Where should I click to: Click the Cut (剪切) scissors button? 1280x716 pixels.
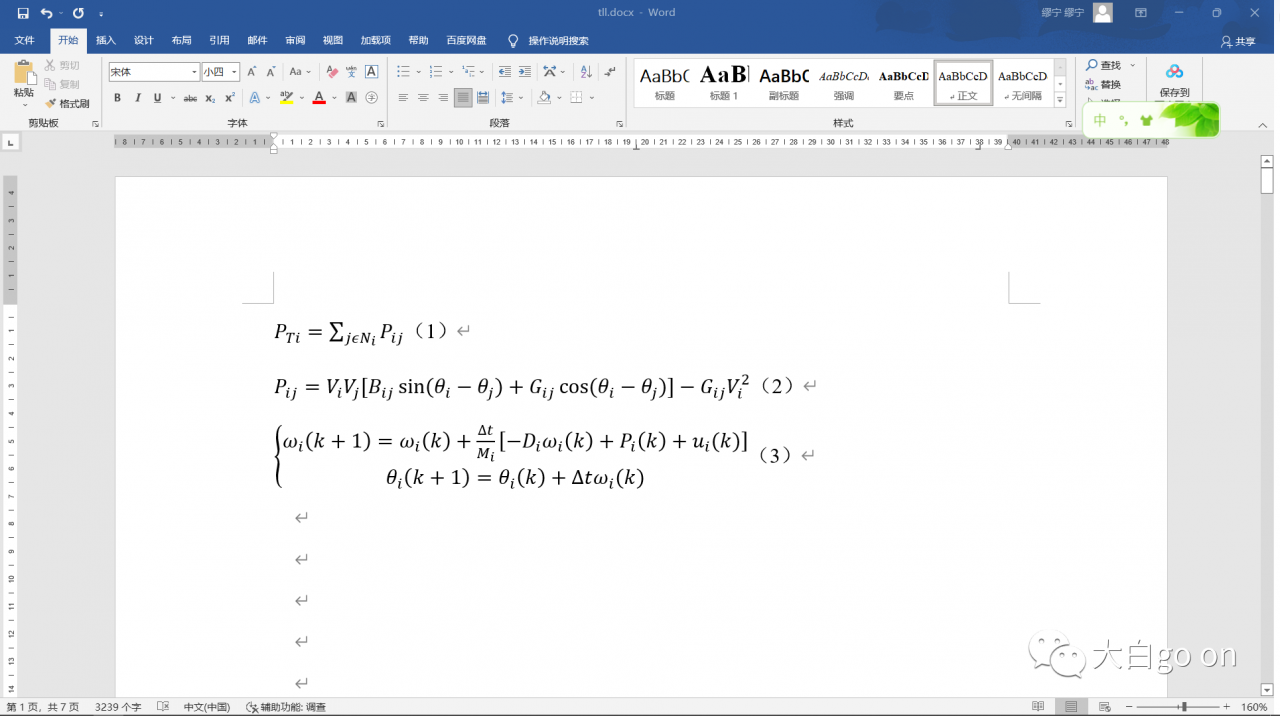62,66
